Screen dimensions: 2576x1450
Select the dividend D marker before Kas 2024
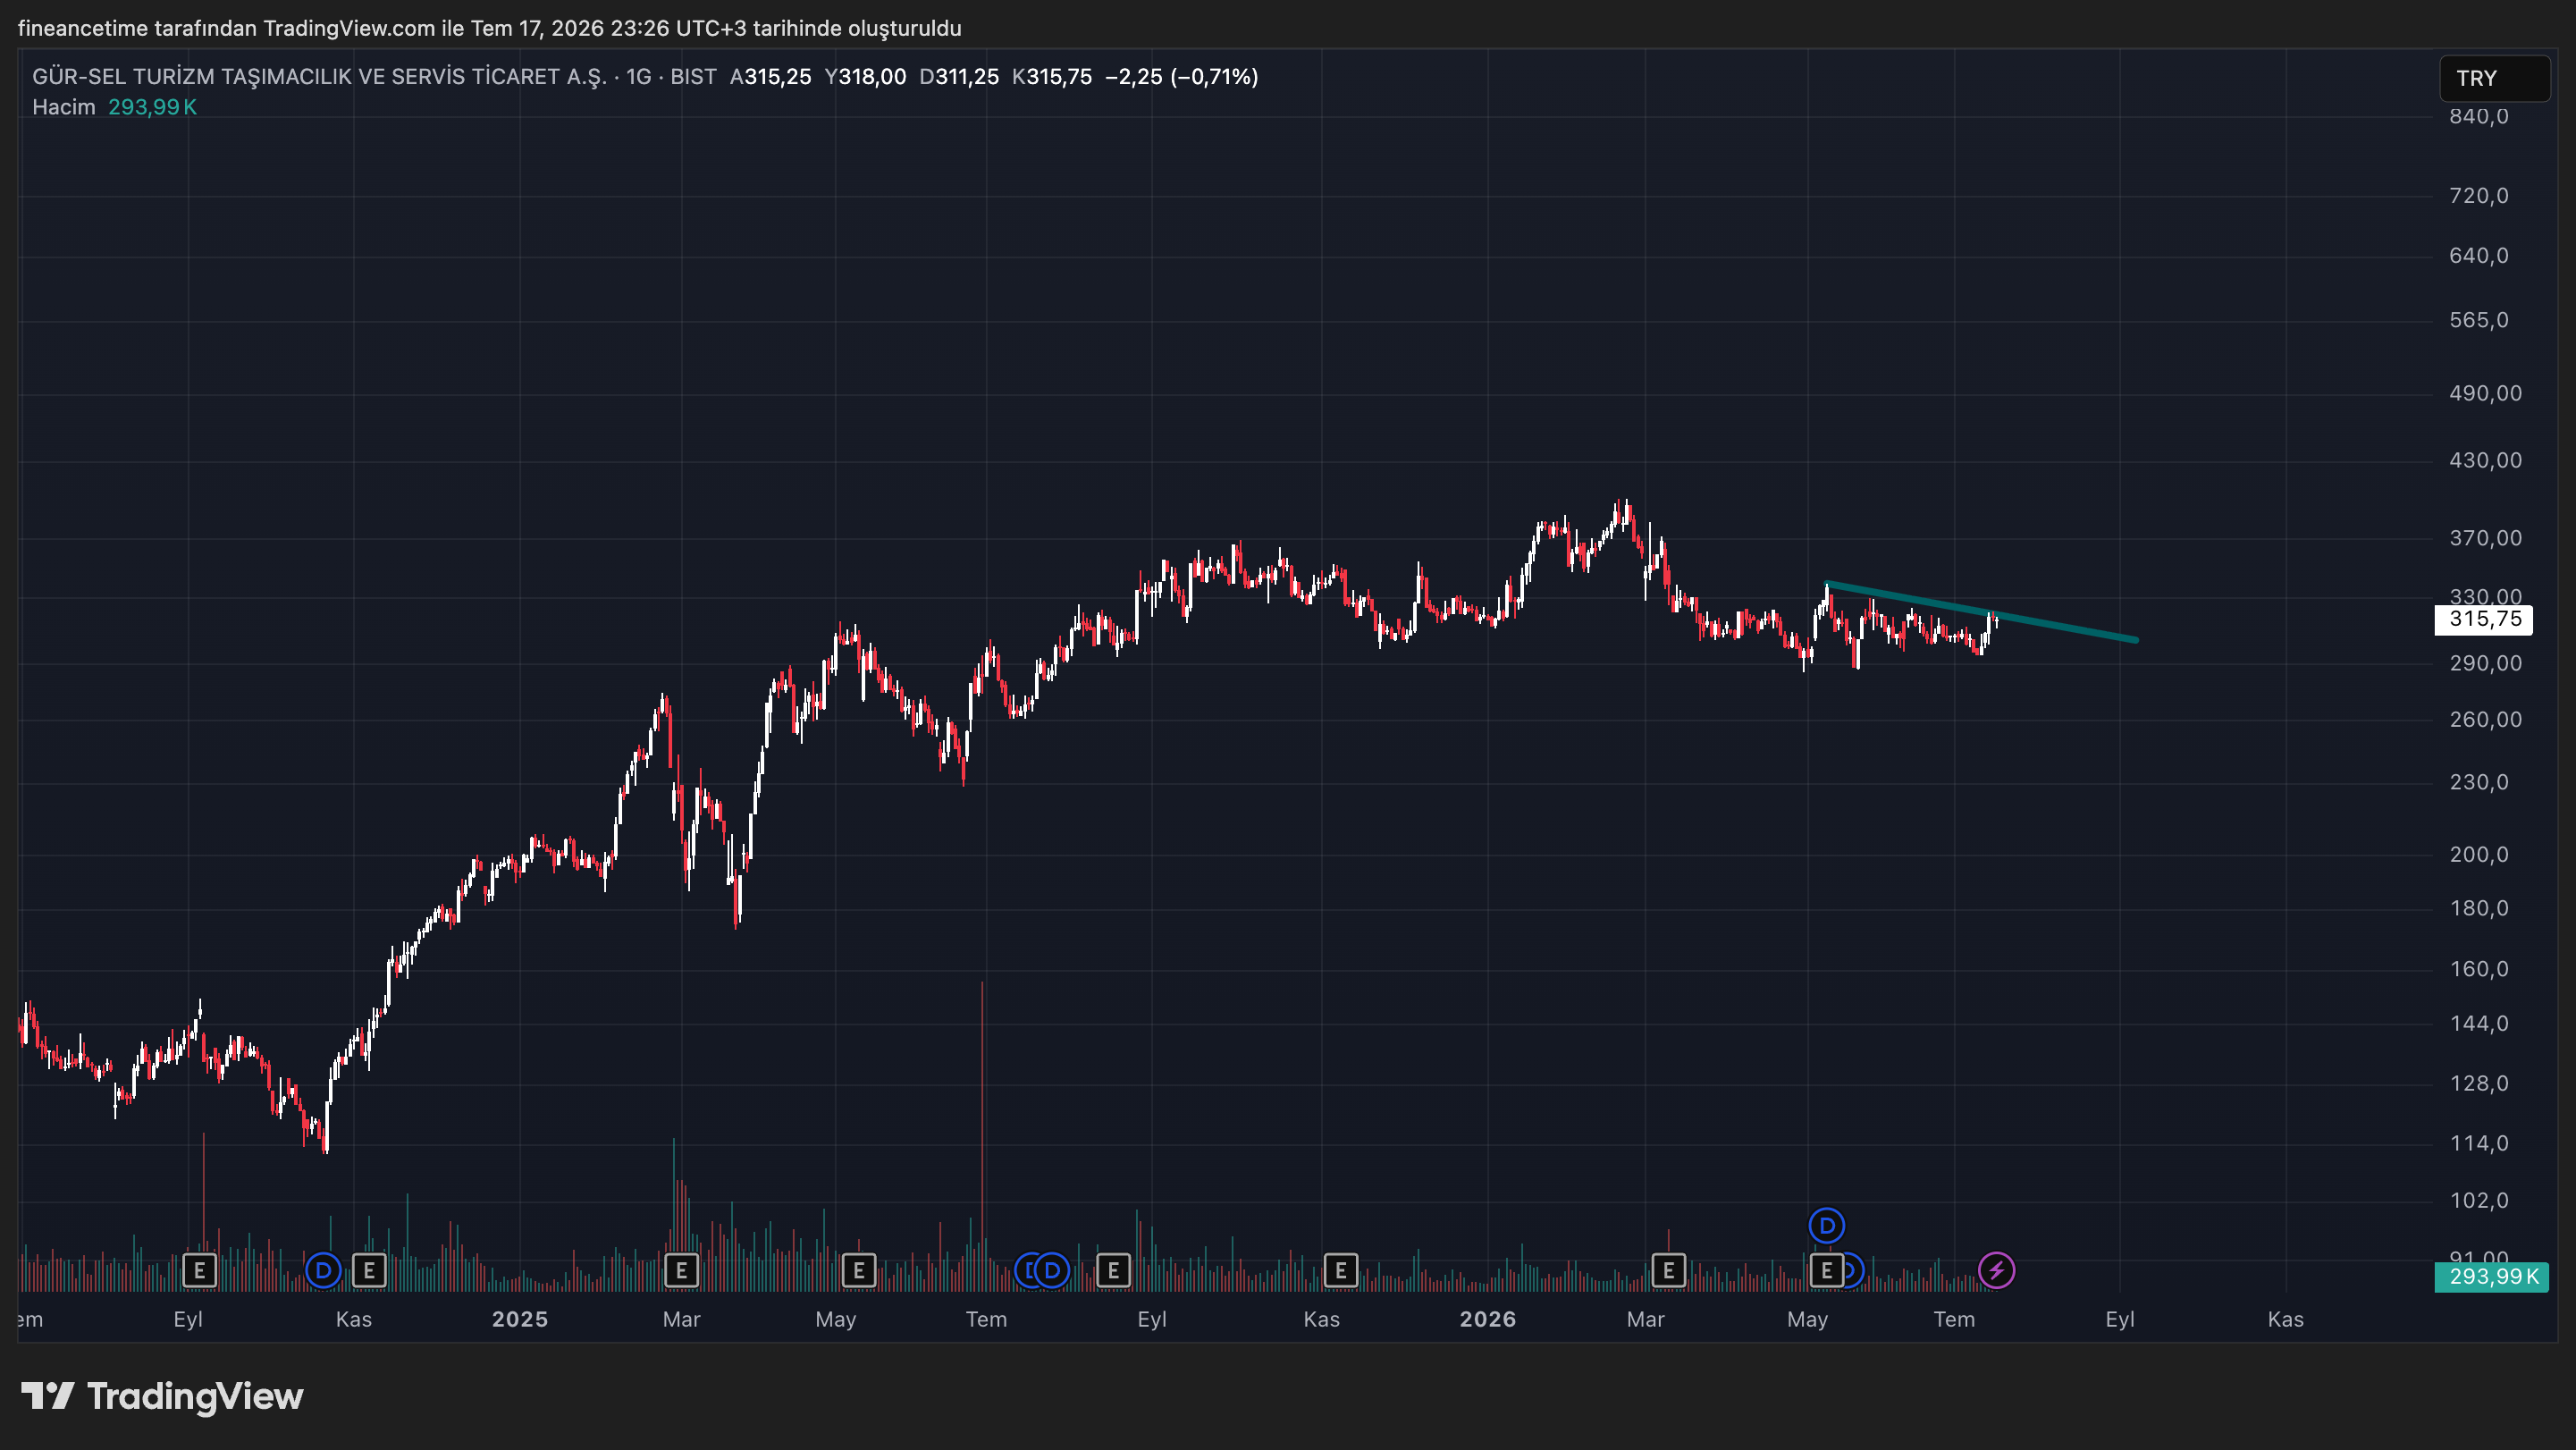click(x=323, y=1271)
